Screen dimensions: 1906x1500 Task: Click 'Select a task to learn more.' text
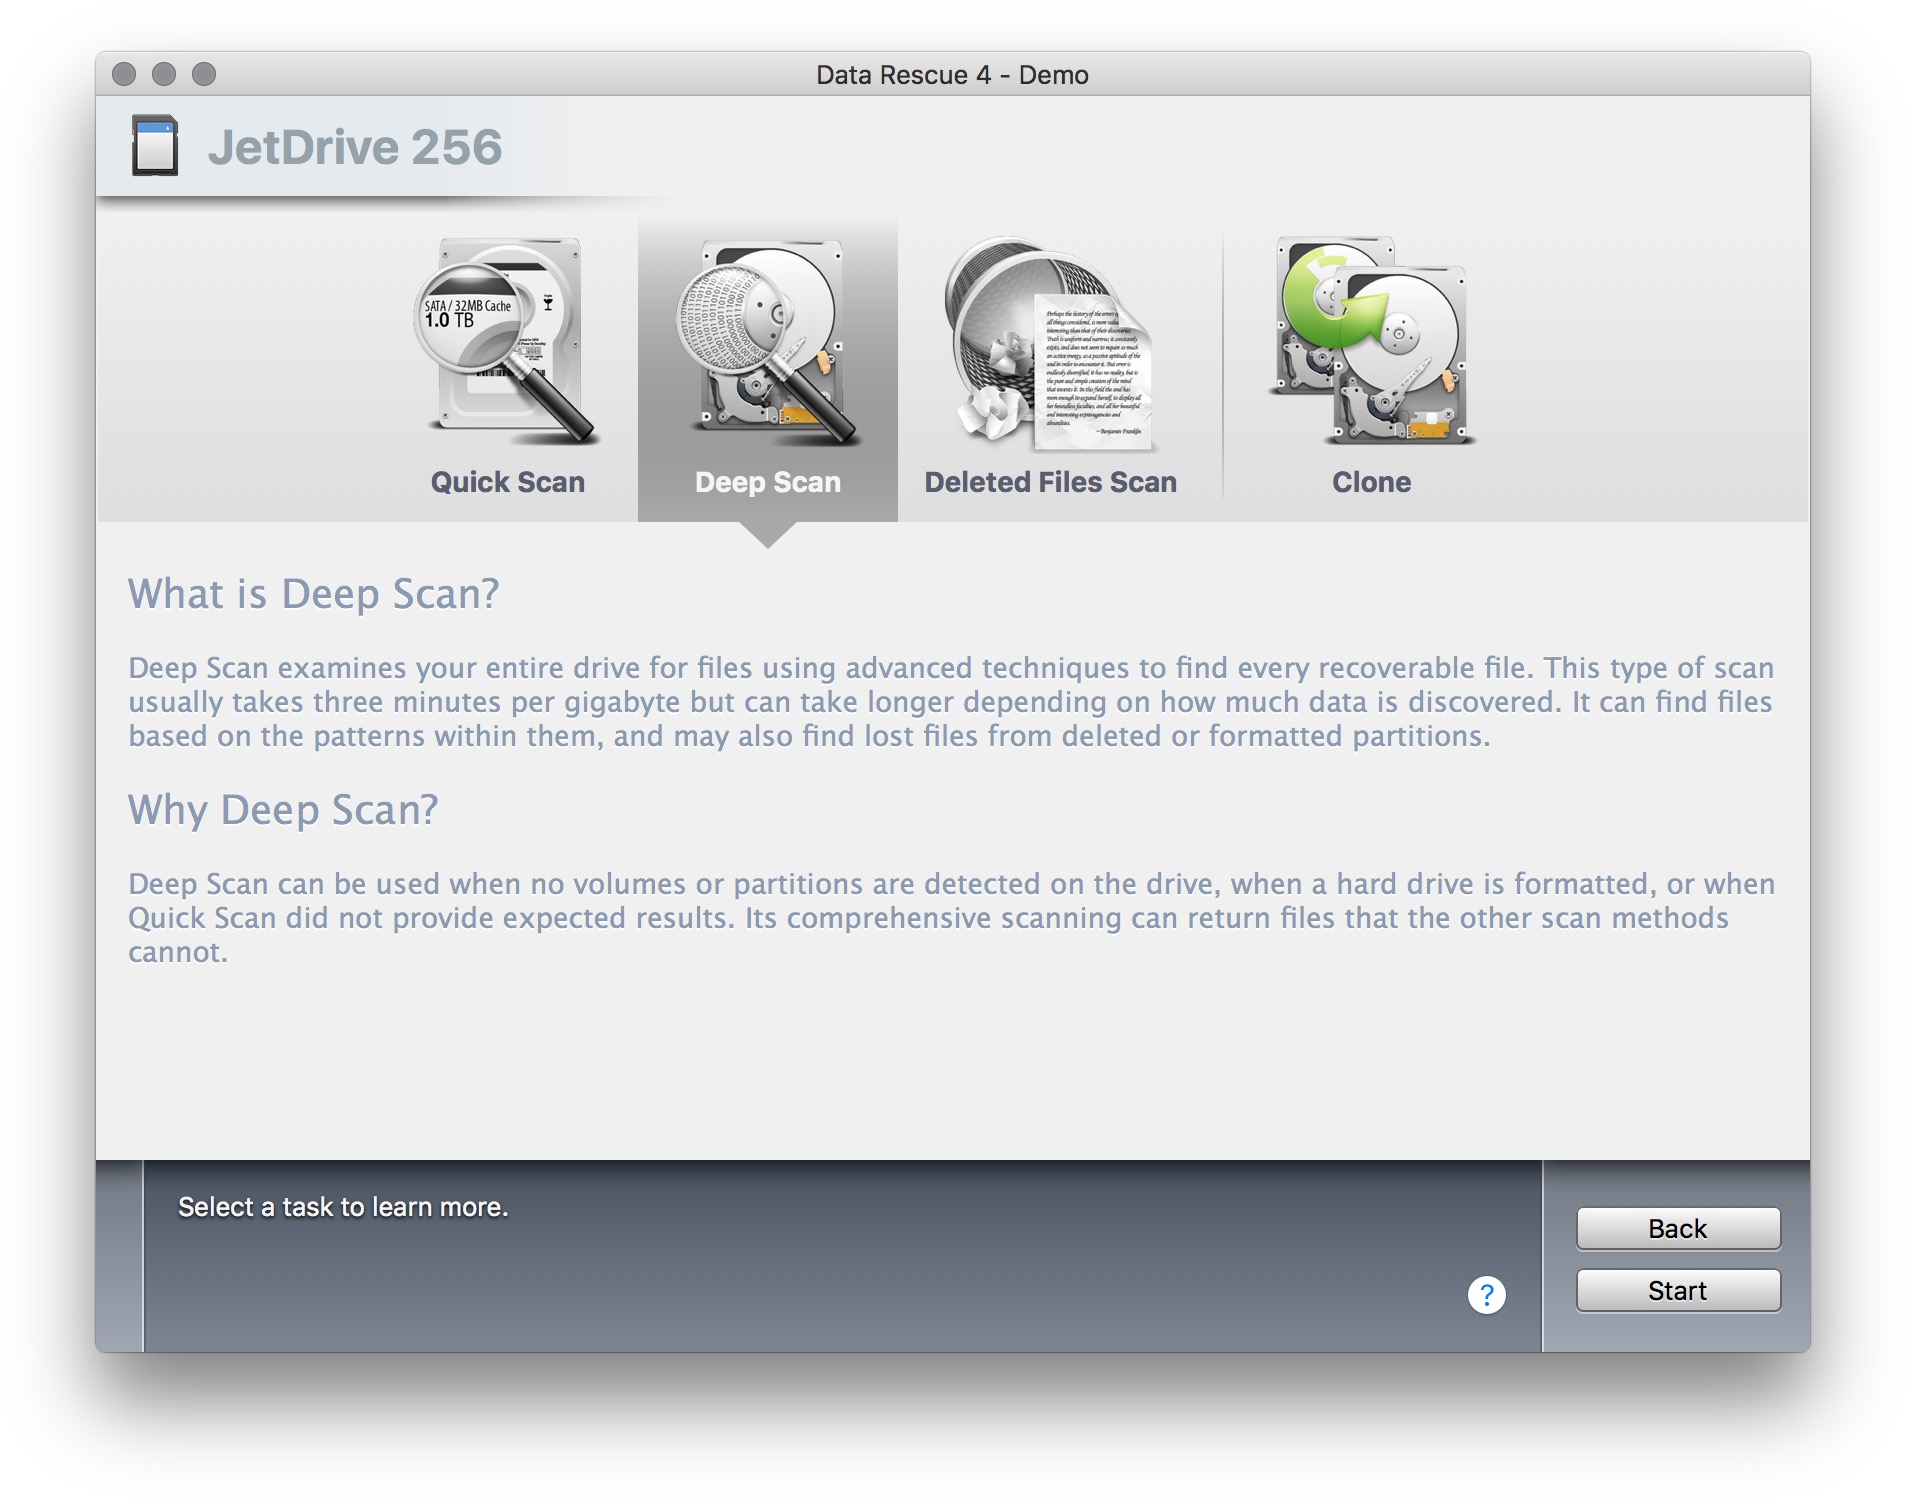343,1207
